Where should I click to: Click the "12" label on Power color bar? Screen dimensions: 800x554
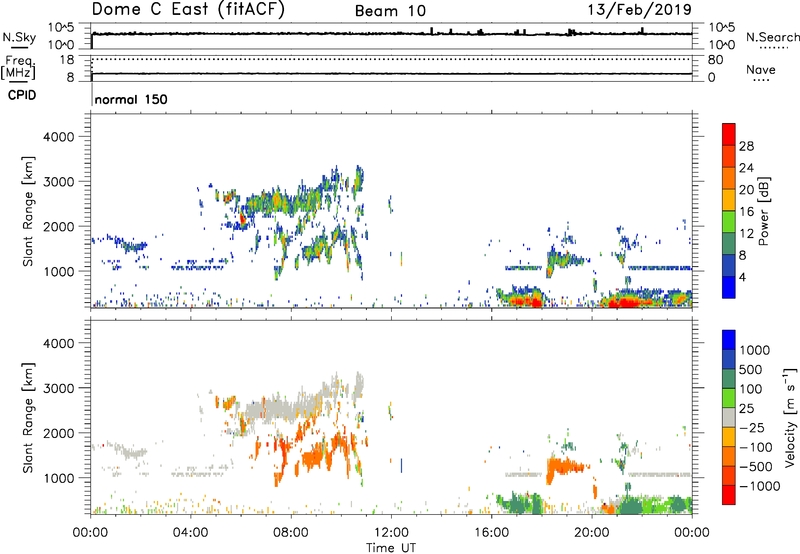click(x=746, y=234)
